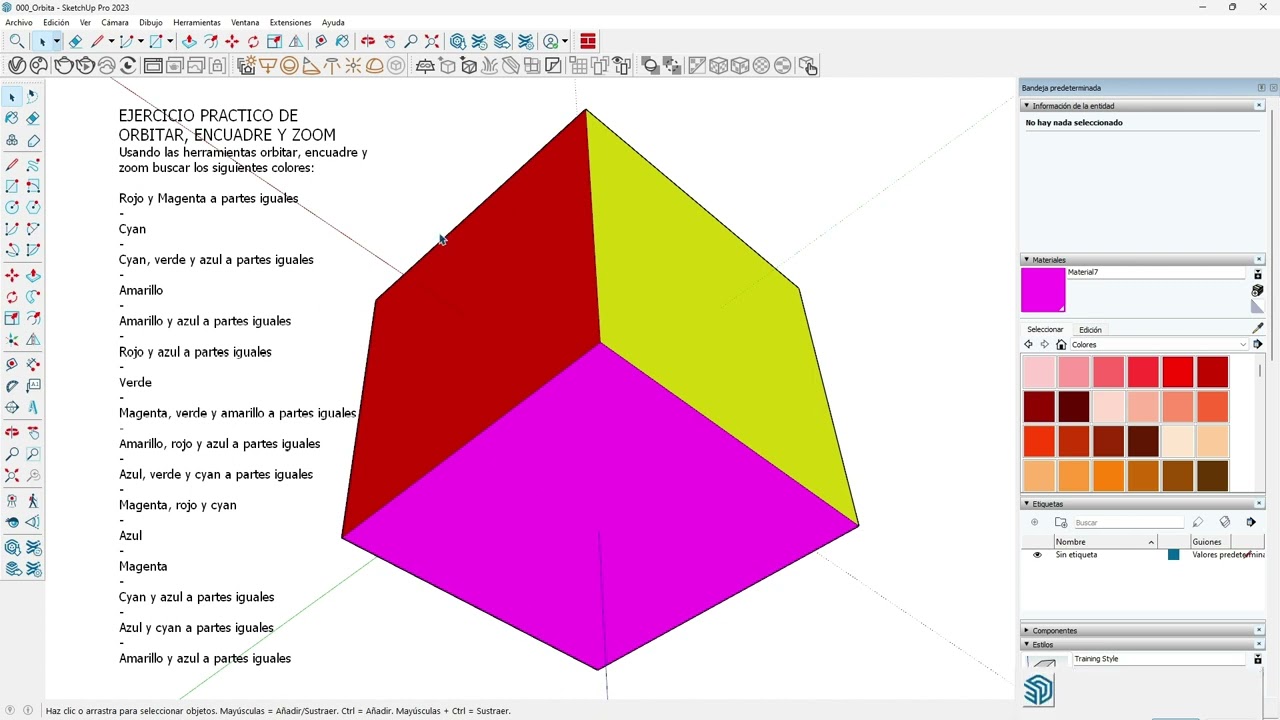This screenshot has width=1280, height=720.
Task: Click blue color box for Sin etiqueta
Action: pos(1173,555)
